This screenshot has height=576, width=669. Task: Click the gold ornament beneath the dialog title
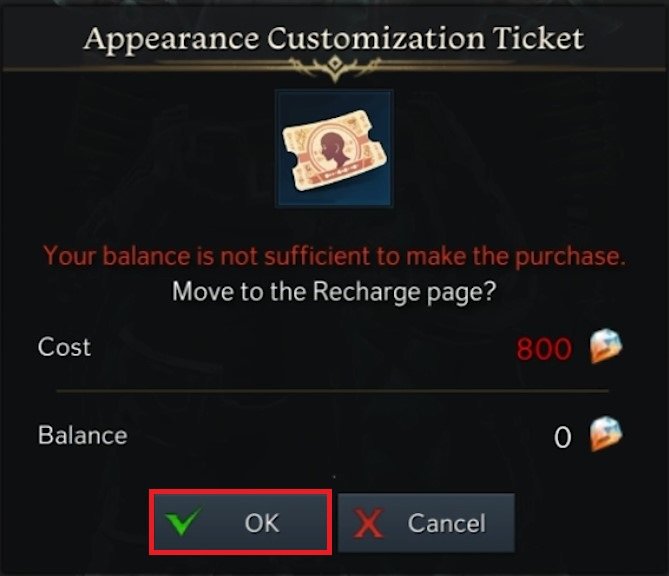[334, 67]
